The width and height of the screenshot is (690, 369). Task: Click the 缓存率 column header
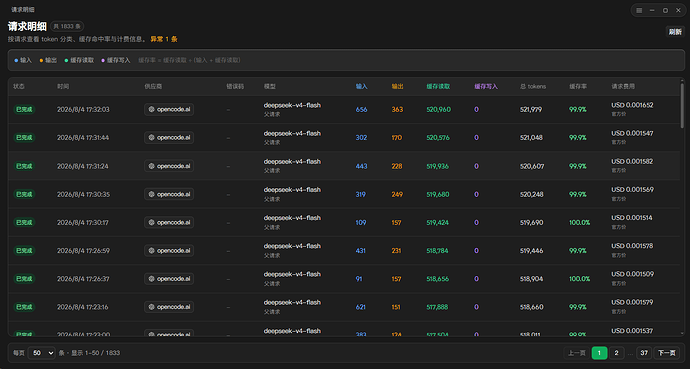[578, 86]
